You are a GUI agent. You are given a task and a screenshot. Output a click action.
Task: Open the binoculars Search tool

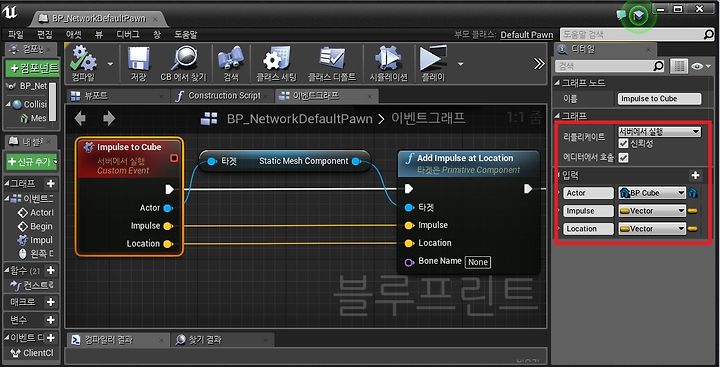pos(231,63)
